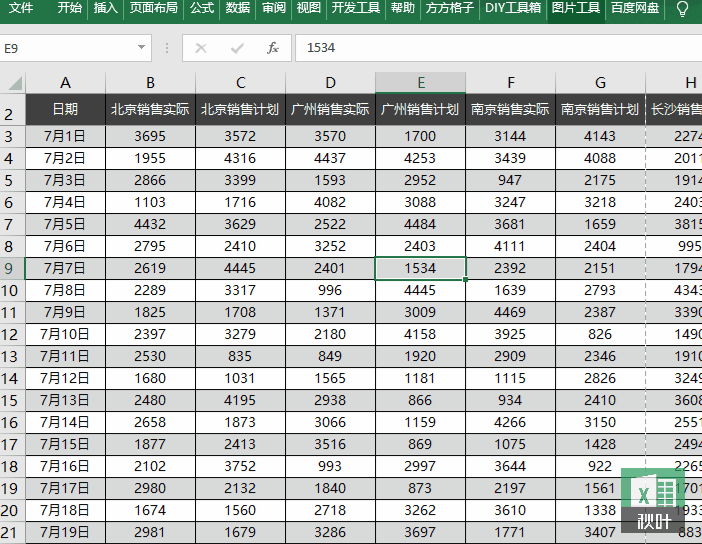Select the 7月19日 date cell

click(65, 532)
